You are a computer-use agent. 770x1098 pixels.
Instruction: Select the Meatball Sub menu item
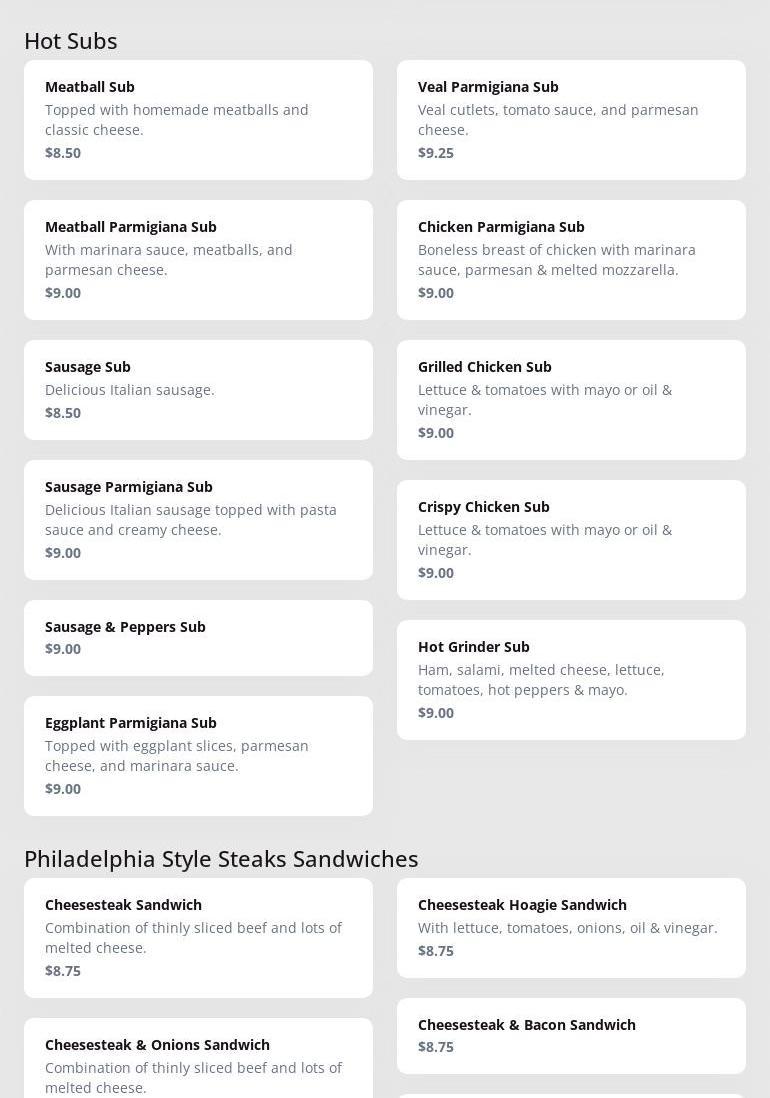pyautogui.click(x=198, y=120)
